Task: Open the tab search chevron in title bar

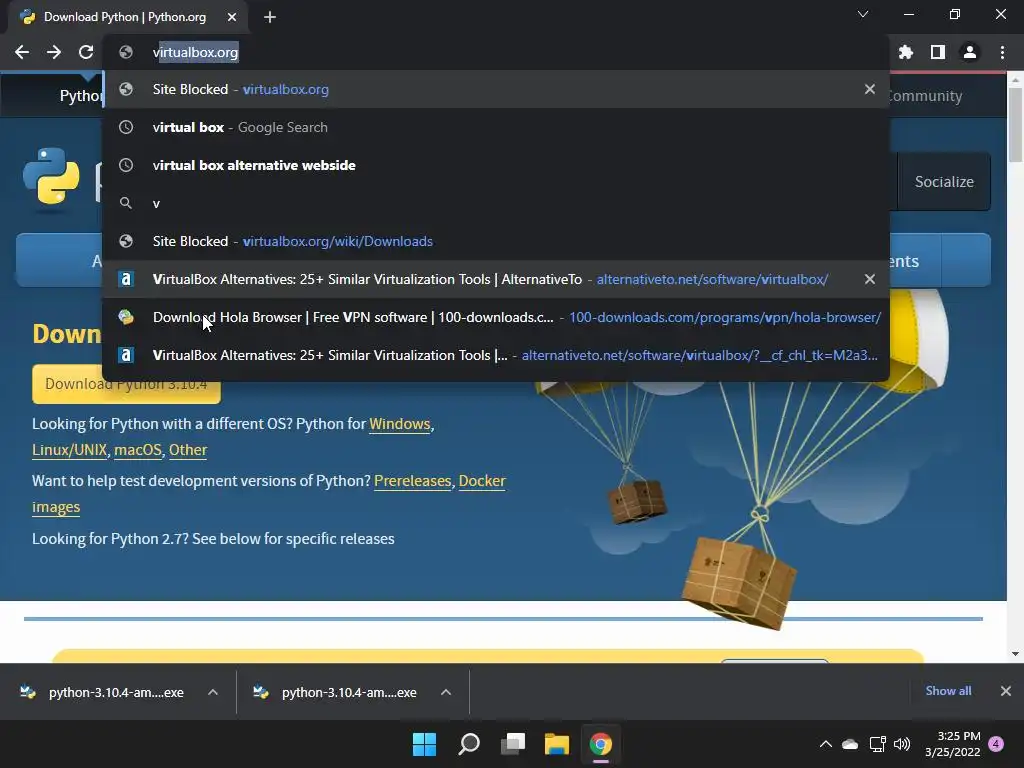Action: (x=863, y=14)
